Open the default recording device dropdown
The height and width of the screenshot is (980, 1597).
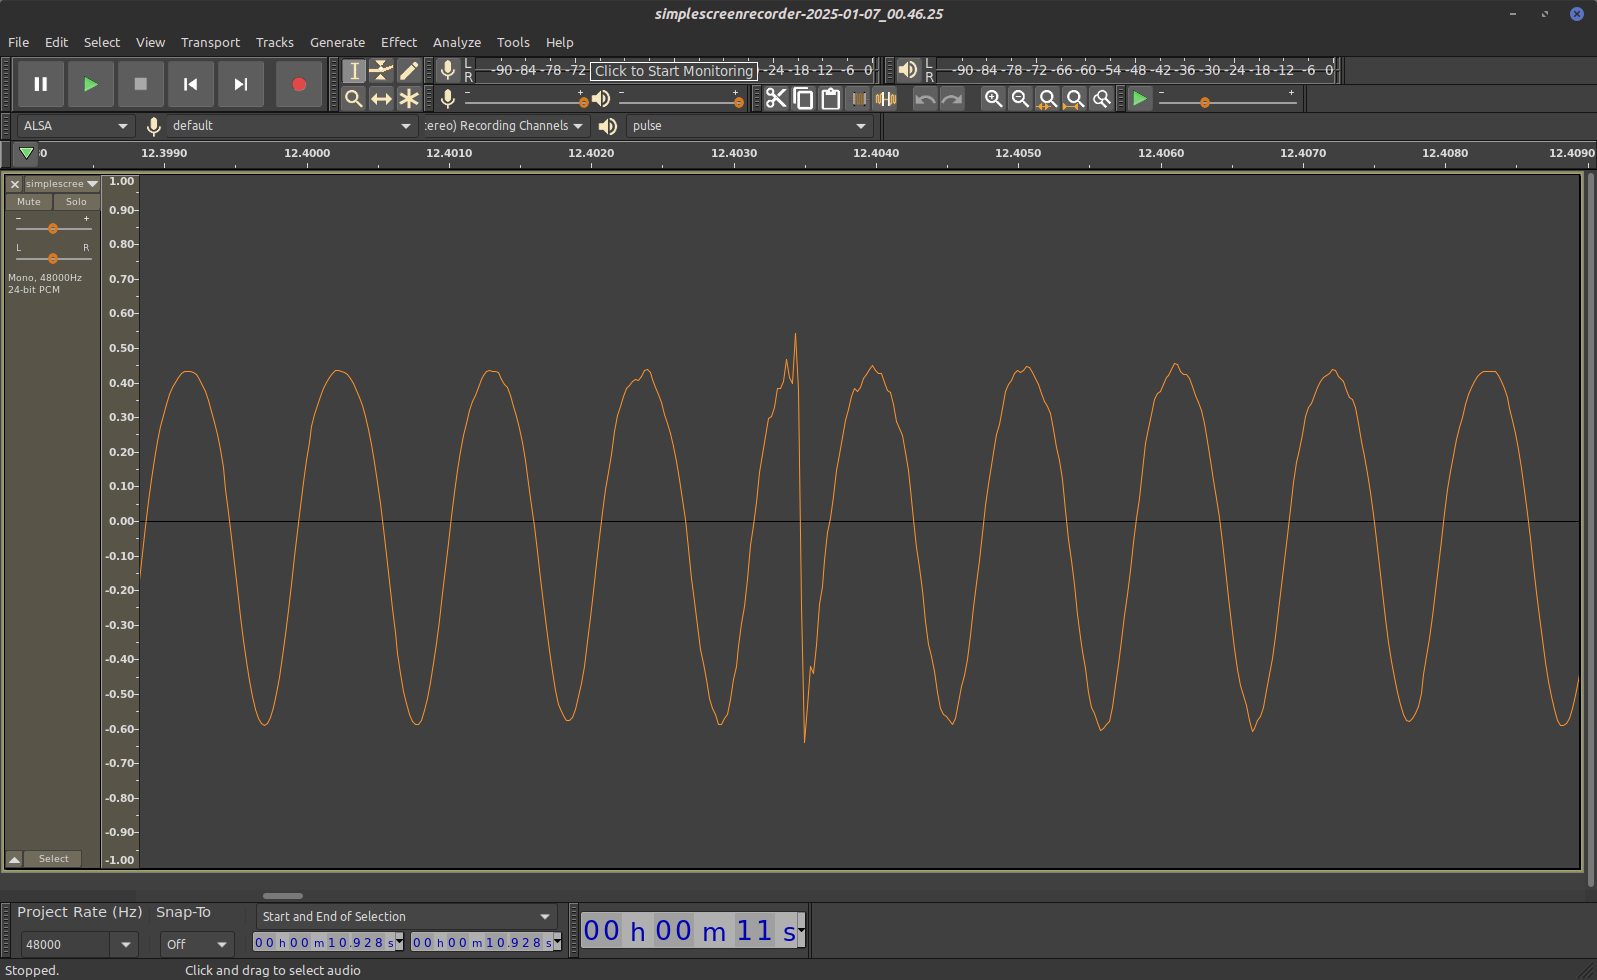pos(291,126)
